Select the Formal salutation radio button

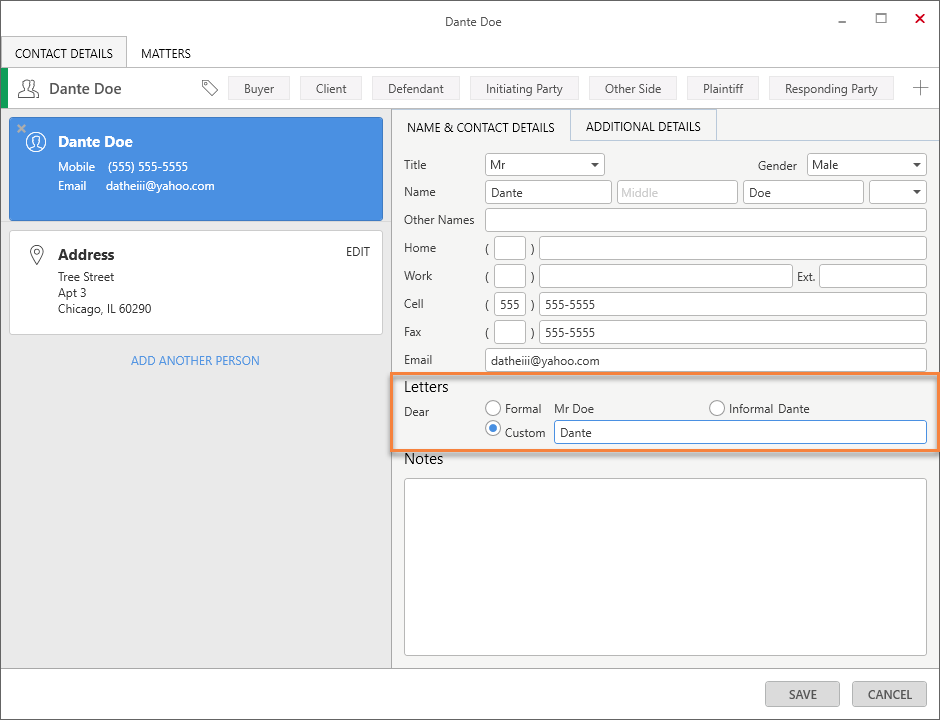tap(493, 408)
